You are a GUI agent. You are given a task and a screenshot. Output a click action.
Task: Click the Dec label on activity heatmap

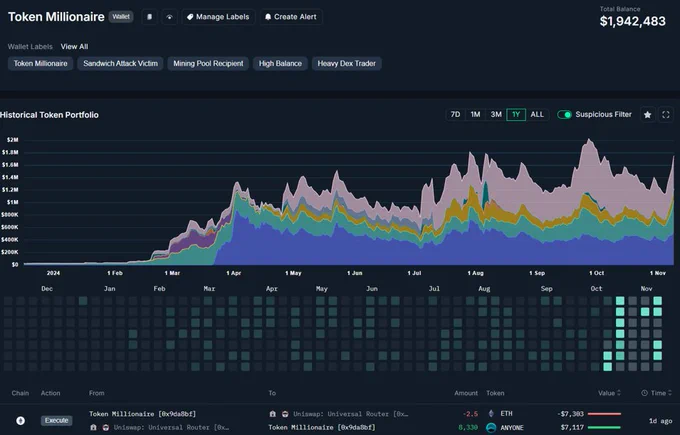tap(47, 288)
